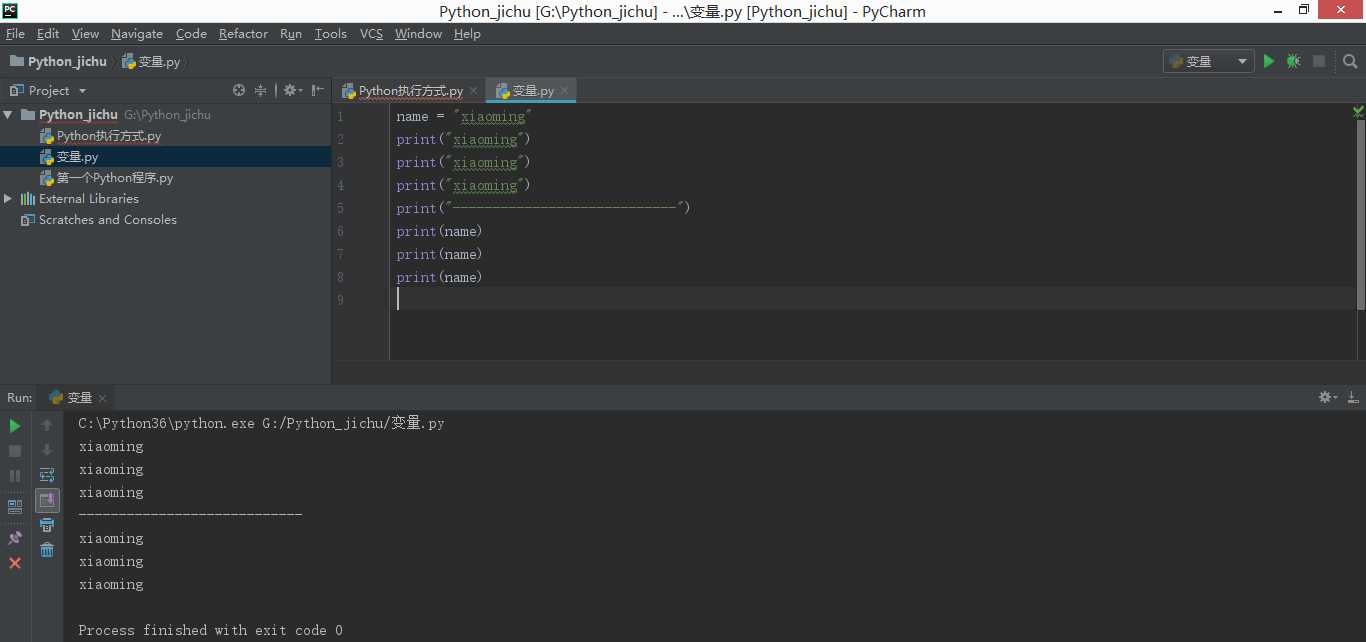Pin the Run tab
The width and height of the screenshot is (1366, 642).
pos(15,538)
